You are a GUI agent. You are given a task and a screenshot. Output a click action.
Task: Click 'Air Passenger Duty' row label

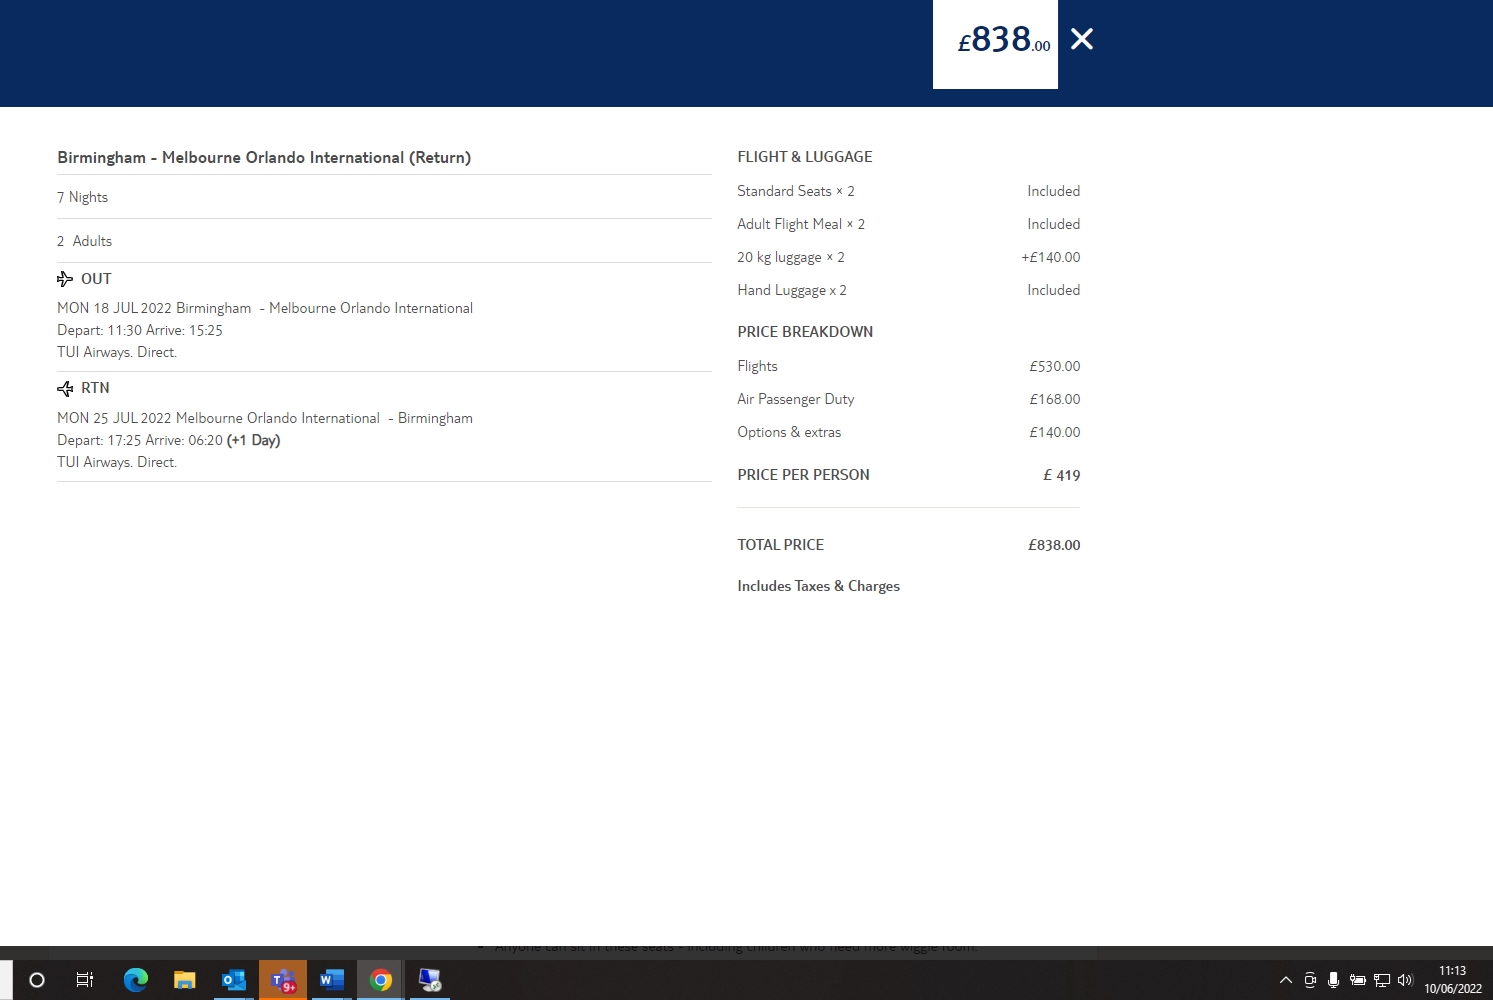(796, 399)
